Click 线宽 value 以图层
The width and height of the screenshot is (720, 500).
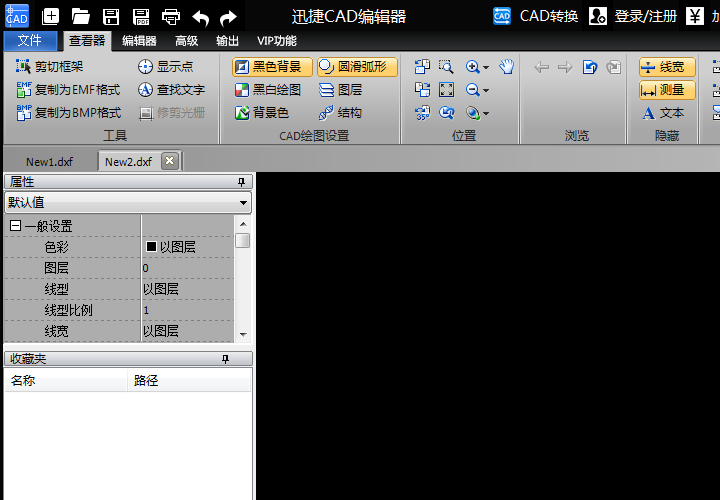point(188,331)
